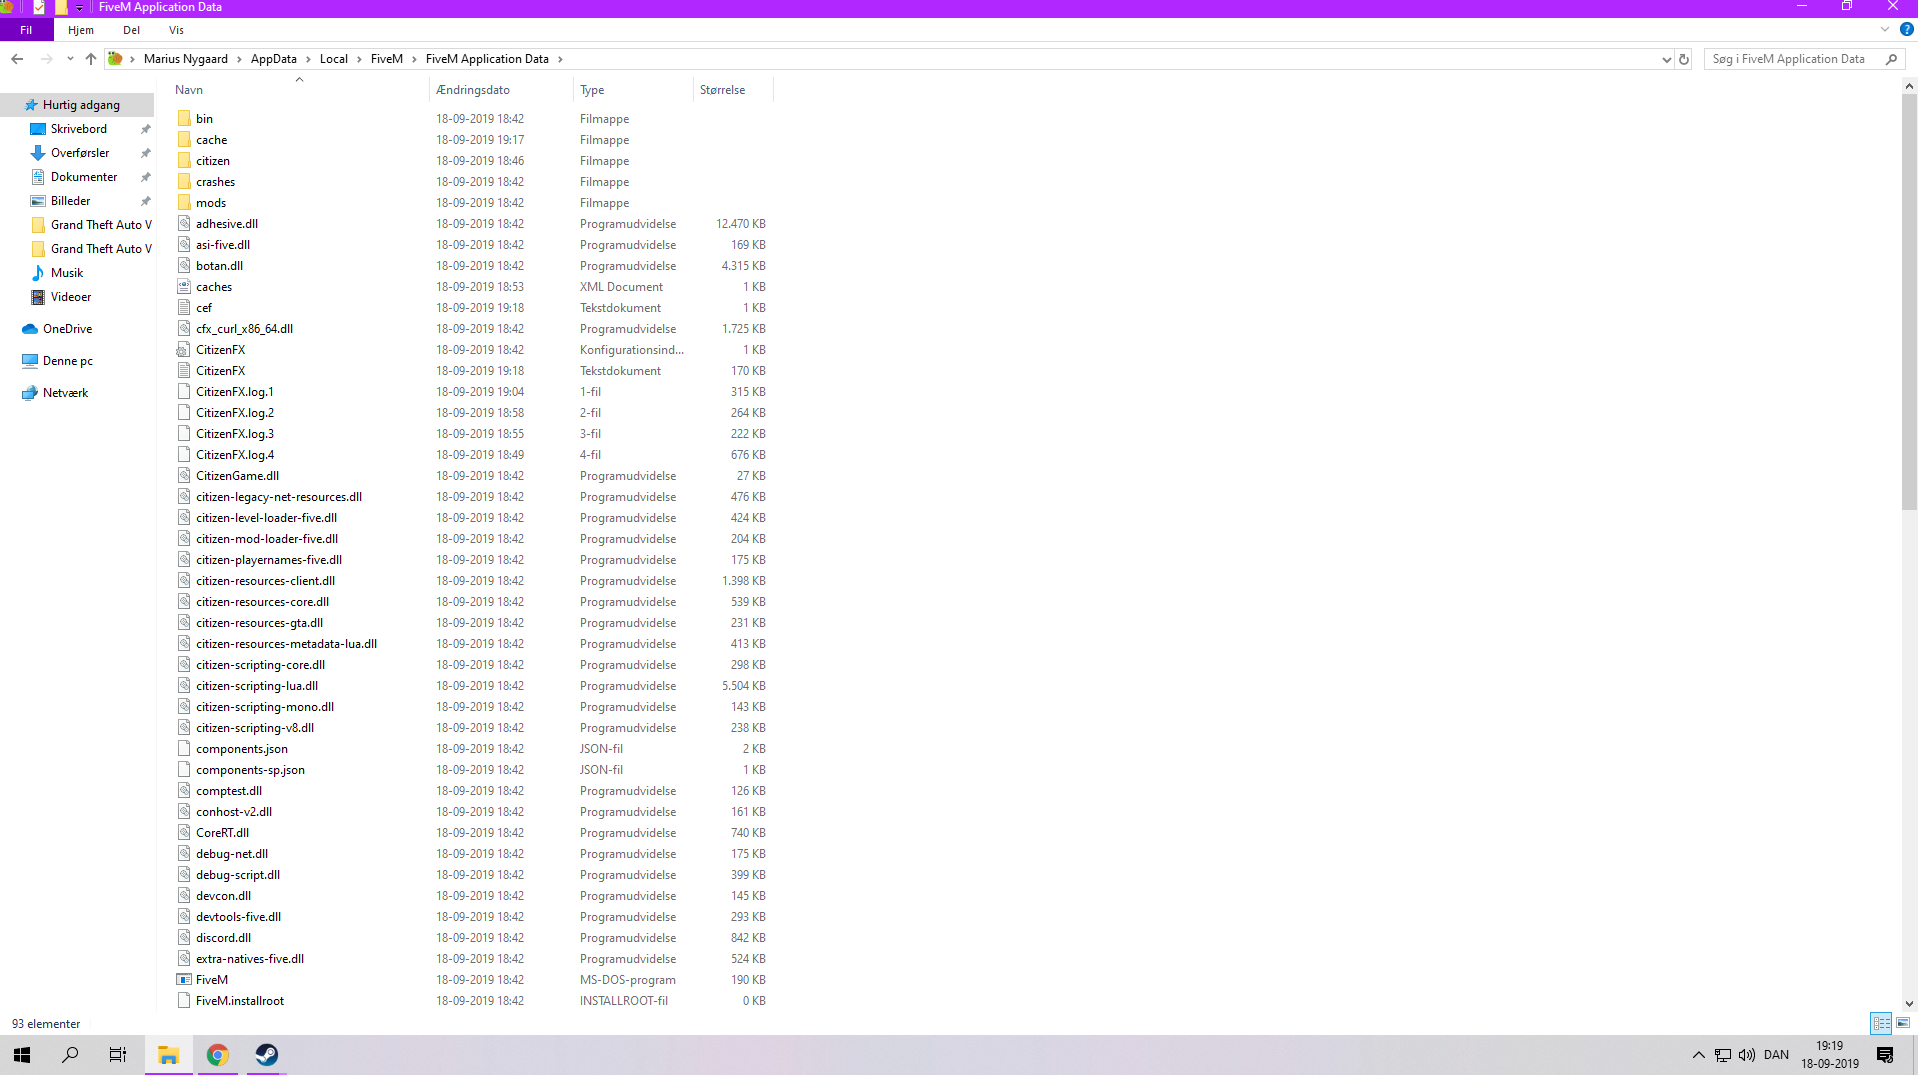The height and width of the screenshot is (1075, 1918).
Task: Select Netværk in the navigation pane
Action: pyautogui.click(x=65, y=393)
